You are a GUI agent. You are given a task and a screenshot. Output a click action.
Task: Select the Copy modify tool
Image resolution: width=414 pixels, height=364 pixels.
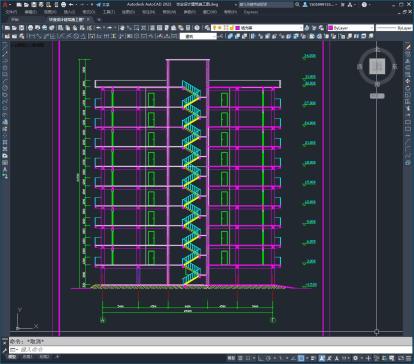pos(408,54)
